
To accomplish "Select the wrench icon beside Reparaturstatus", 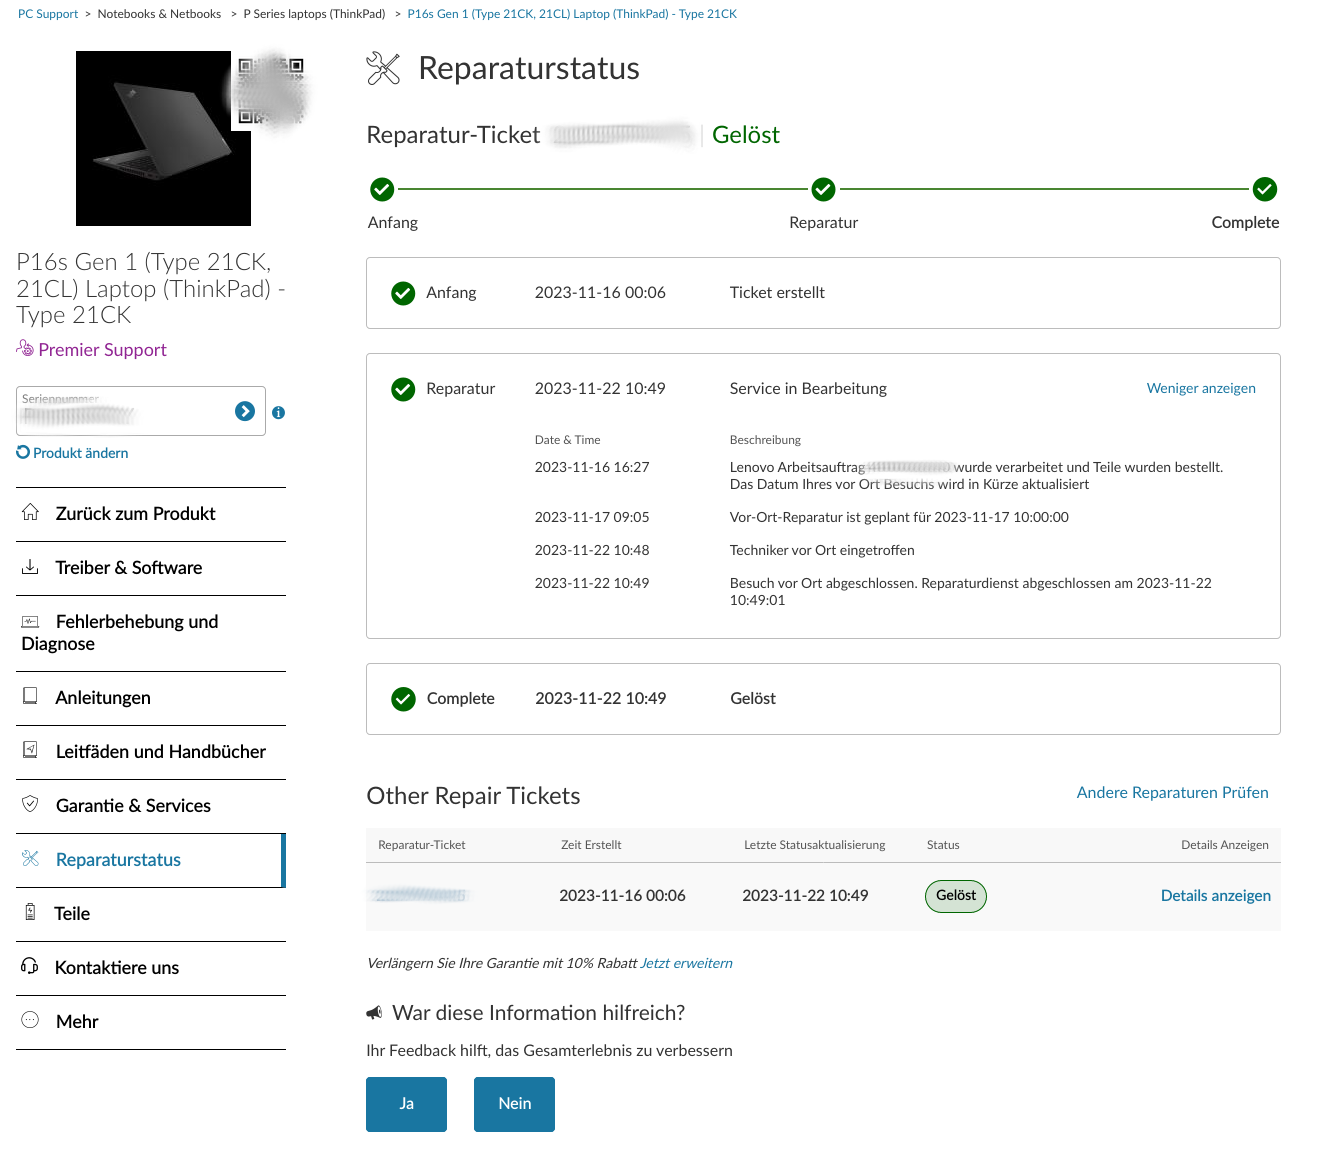I will click(x=30, y=858).
